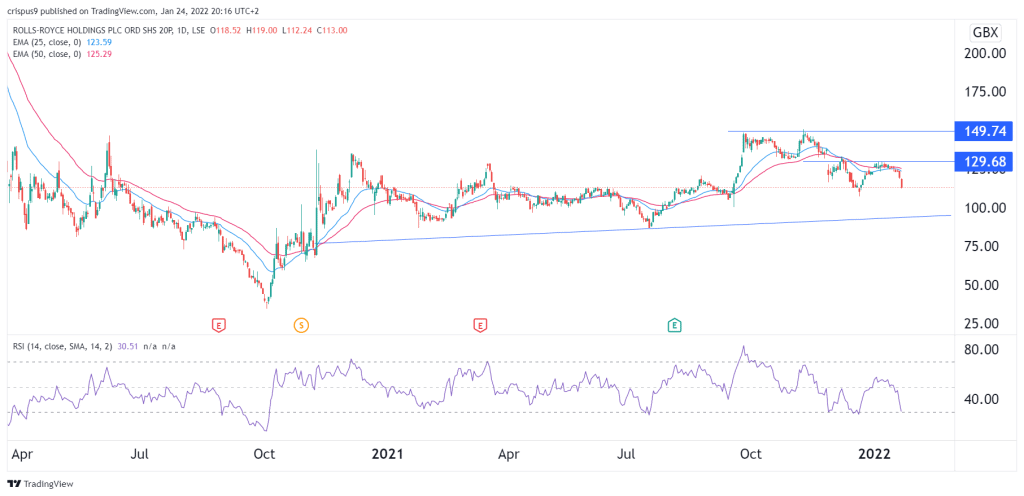The height and width of the screenshot is (496, 1024).
Task: Select the 129.68 price label
Action: 984,161
